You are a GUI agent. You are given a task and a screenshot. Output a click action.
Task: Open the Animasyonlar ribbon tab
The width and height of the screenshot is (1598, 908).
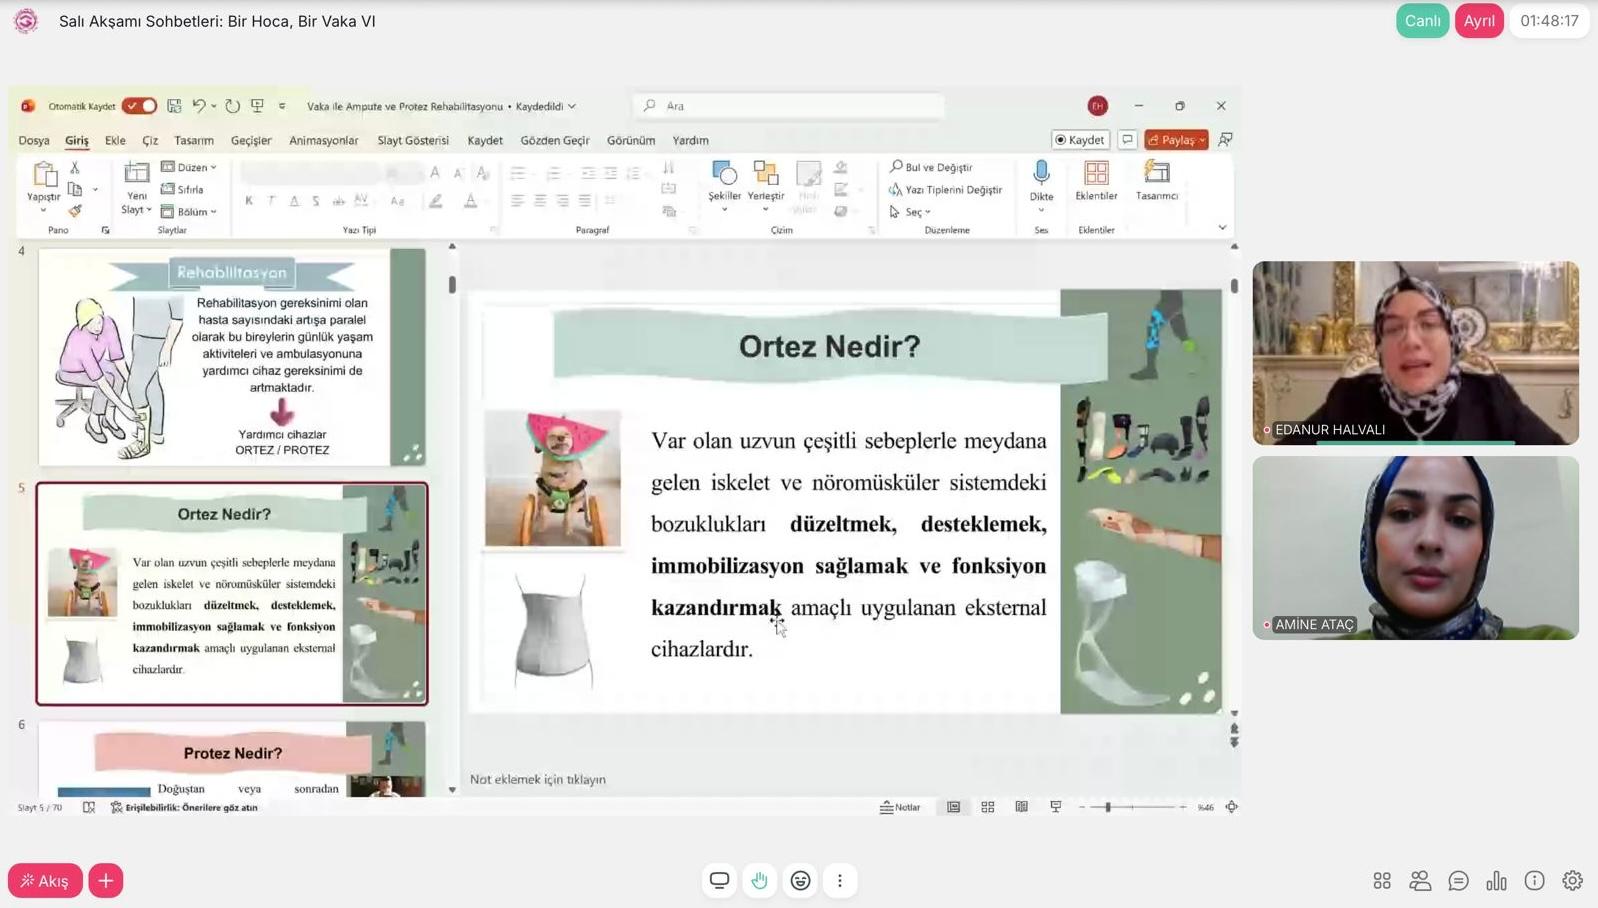click(323, 140)
